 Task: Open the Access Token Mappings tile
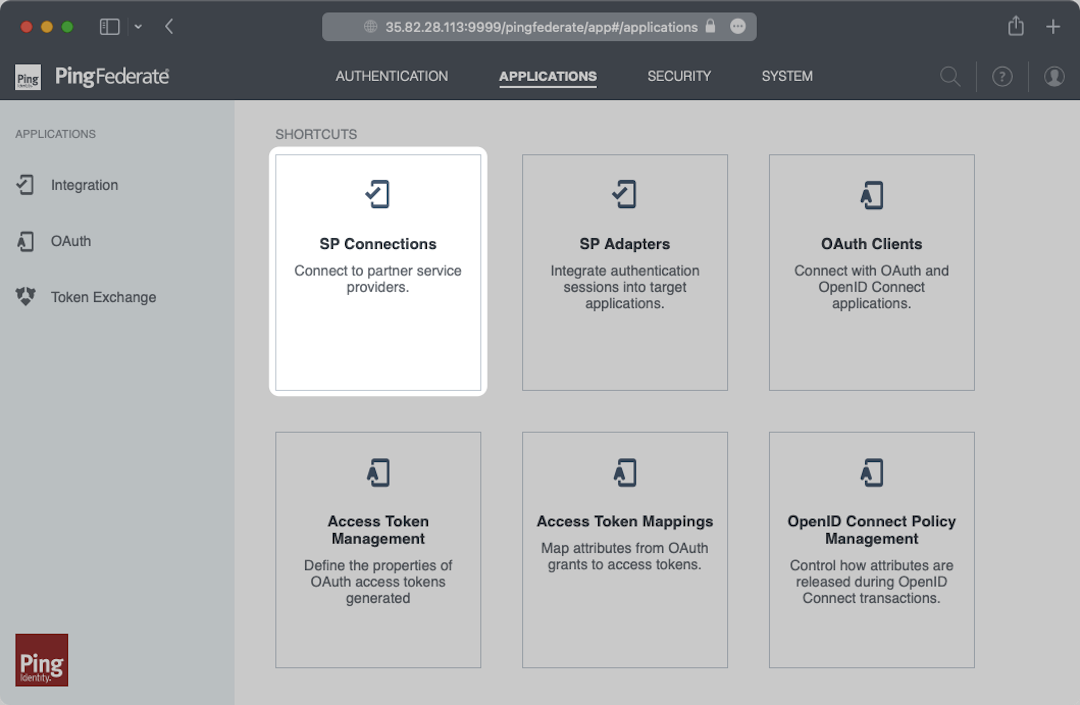[625, 550]
